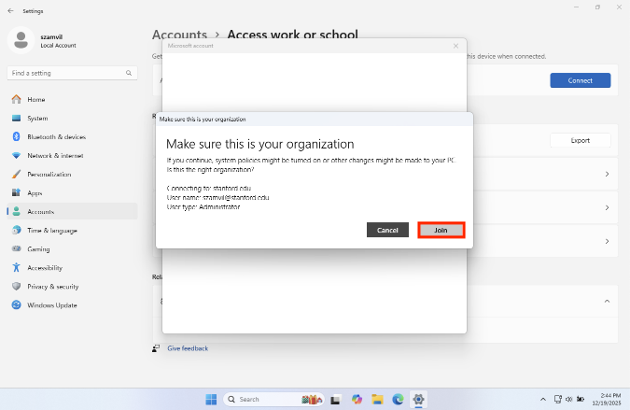Open the Home settings page
Image resolution: width=630 pixels, height=410 pixels.
point(72,99)
